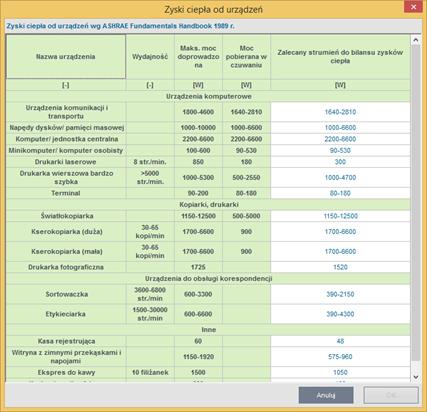The image size is (427, 412).
Task: Select recommended value 390-2150 for Sortowaczka
Action: coord(340,294)
